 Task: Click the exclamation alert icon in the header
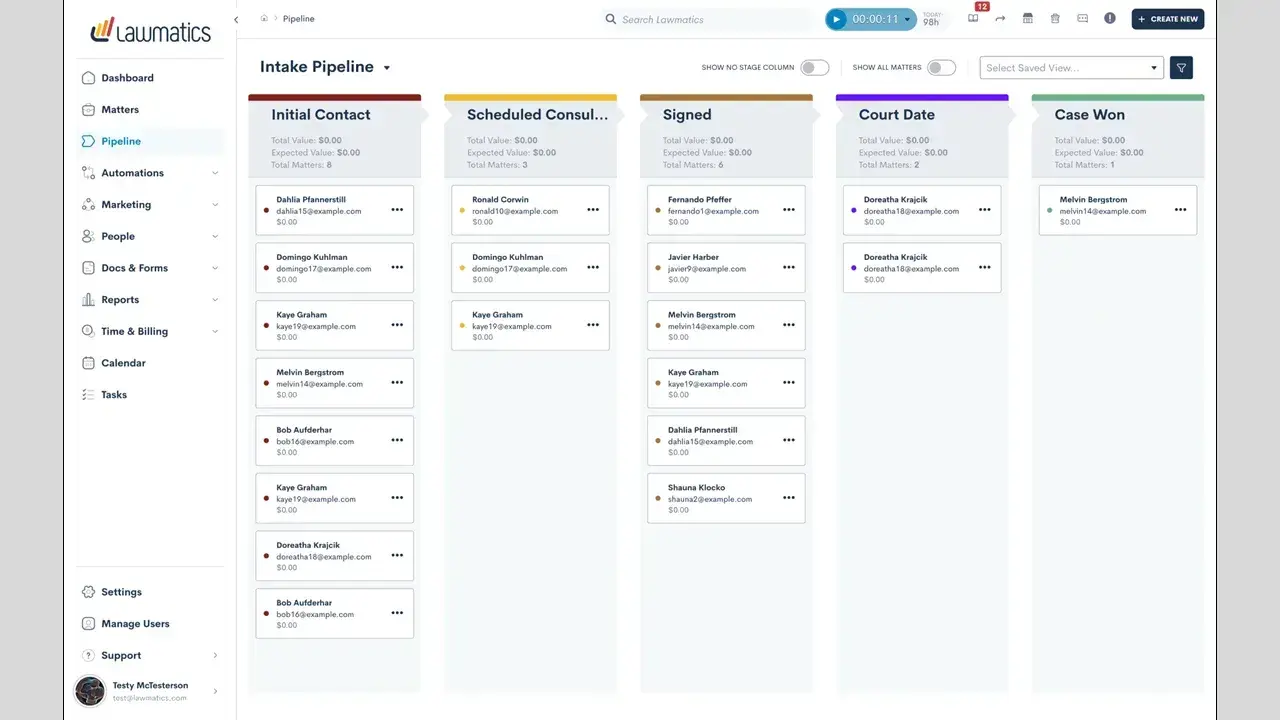(x=1109, y=18)
